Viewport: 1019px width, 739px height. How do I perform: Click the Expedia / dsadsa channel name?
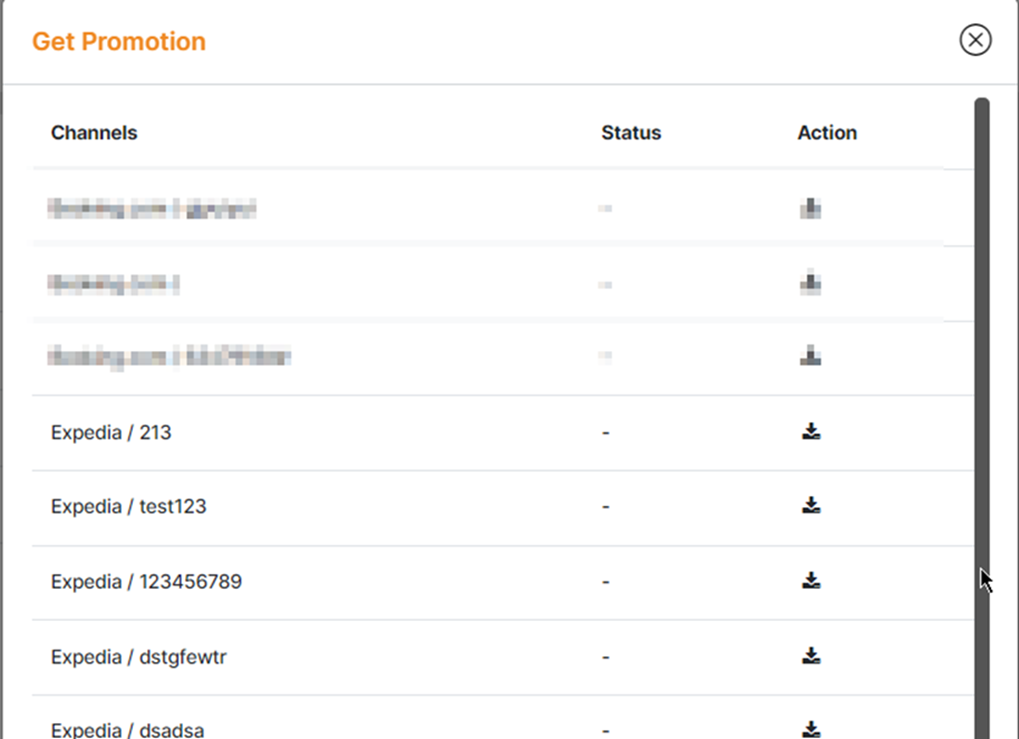127,730
